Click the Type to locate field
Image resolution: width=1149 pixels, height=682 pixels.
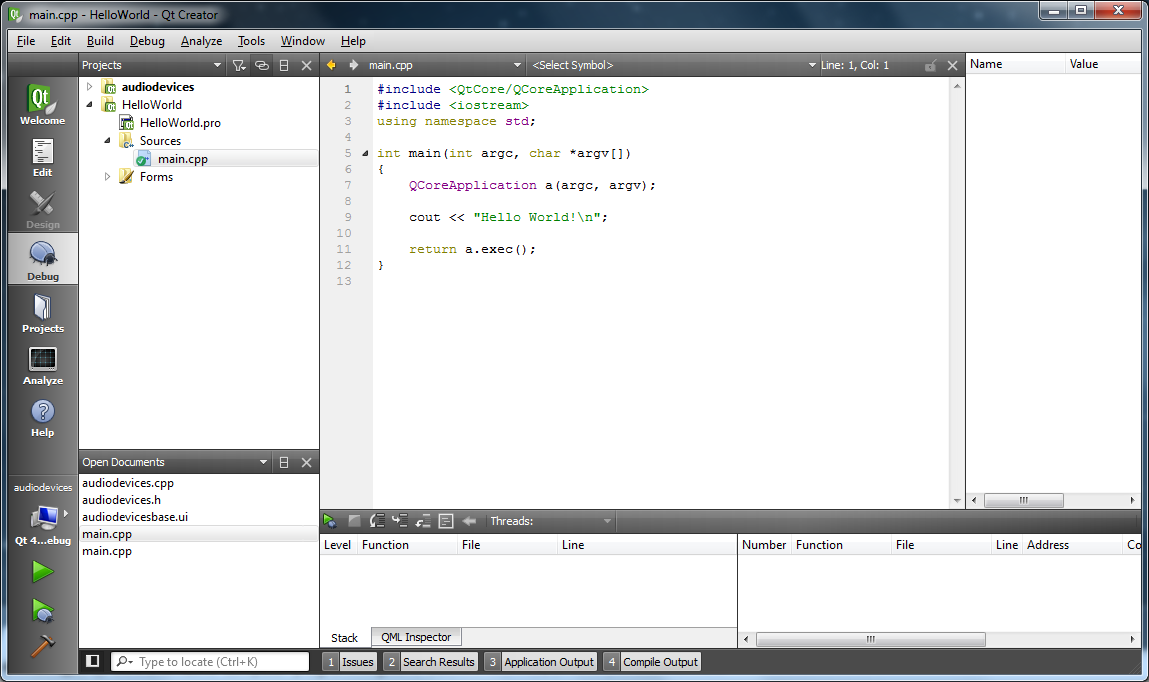(210, 661)
